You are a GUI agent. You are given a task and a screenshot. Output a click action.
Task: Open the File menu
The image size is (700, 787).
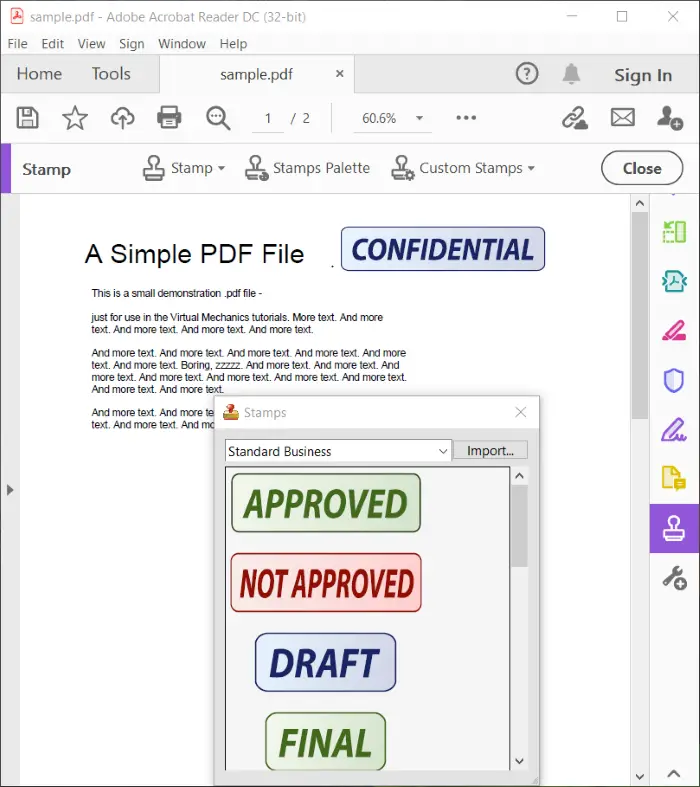[x=18, y=44]
